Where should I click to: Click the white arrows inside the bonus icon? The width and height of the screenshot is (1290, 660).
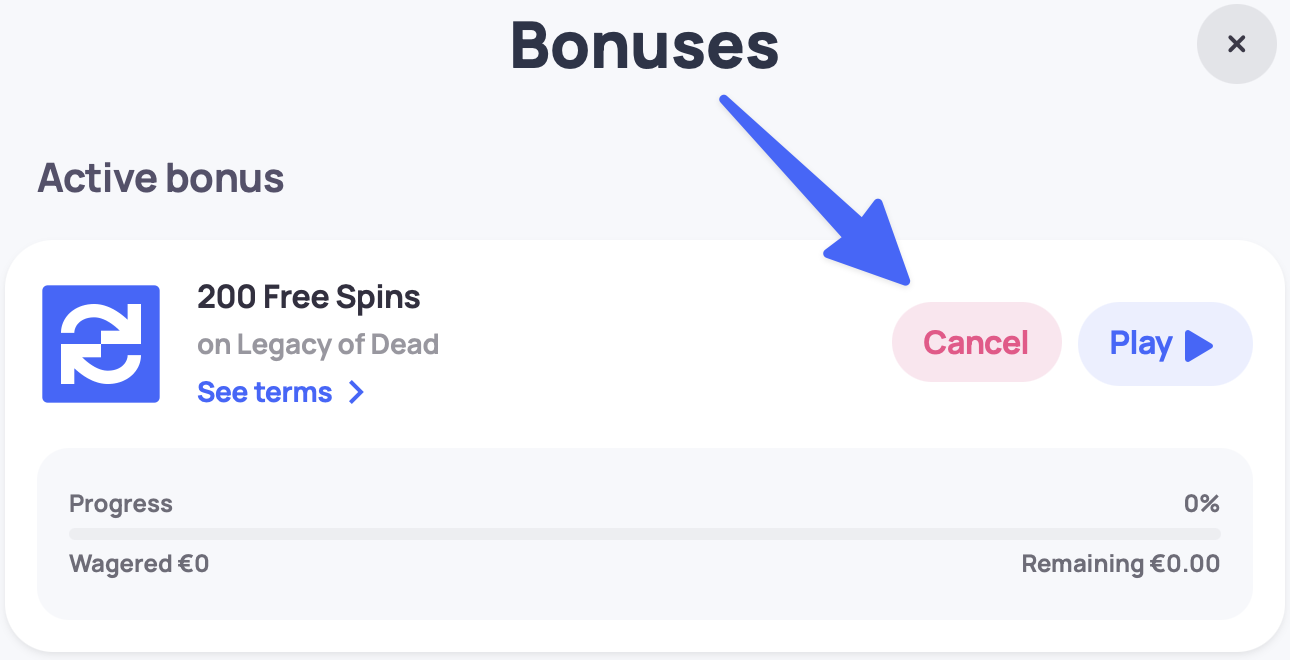click(101, 344)
